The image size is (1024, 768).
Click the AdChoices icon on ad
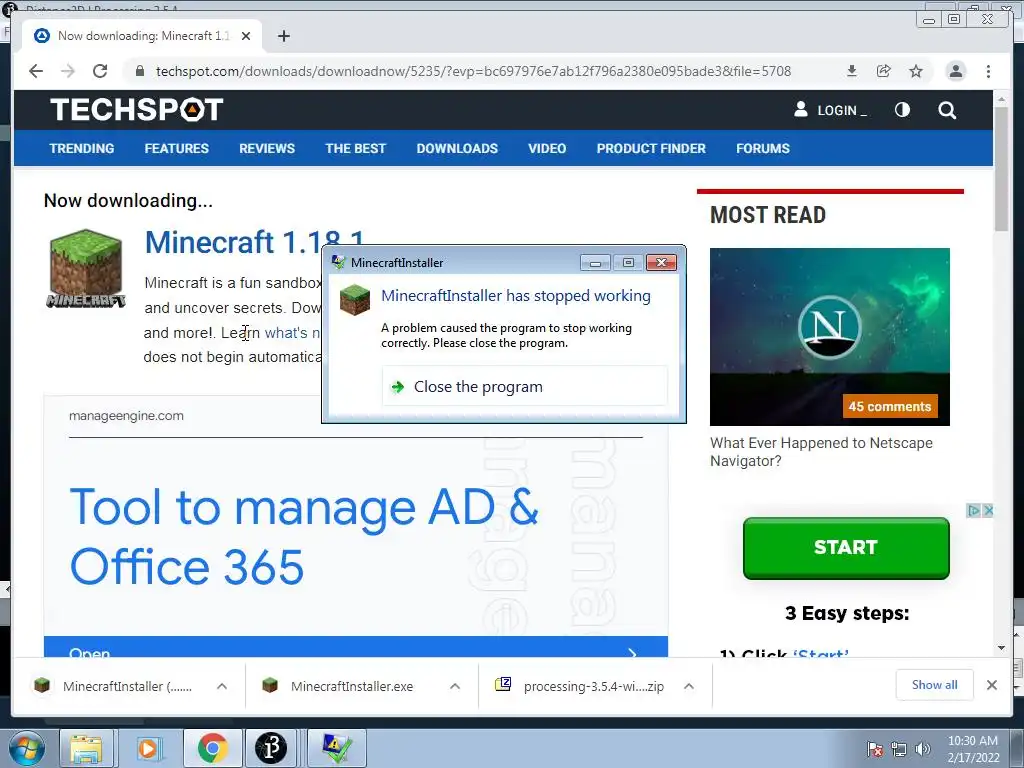click(973, 510)
